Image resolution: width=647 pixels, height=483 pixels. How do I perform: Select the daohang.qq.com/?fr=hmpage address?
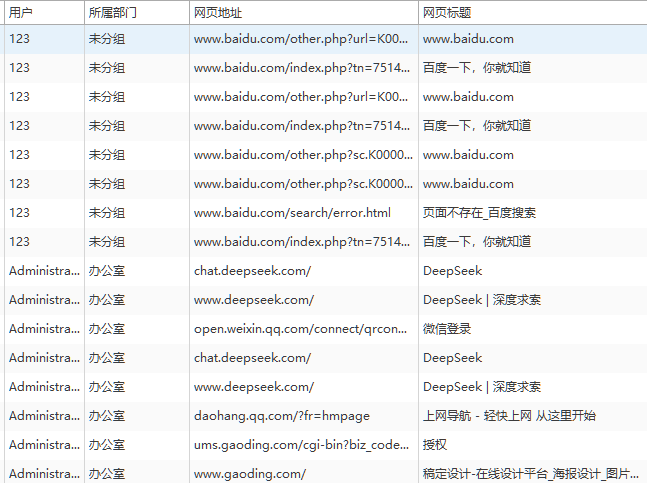pos(282,416)
